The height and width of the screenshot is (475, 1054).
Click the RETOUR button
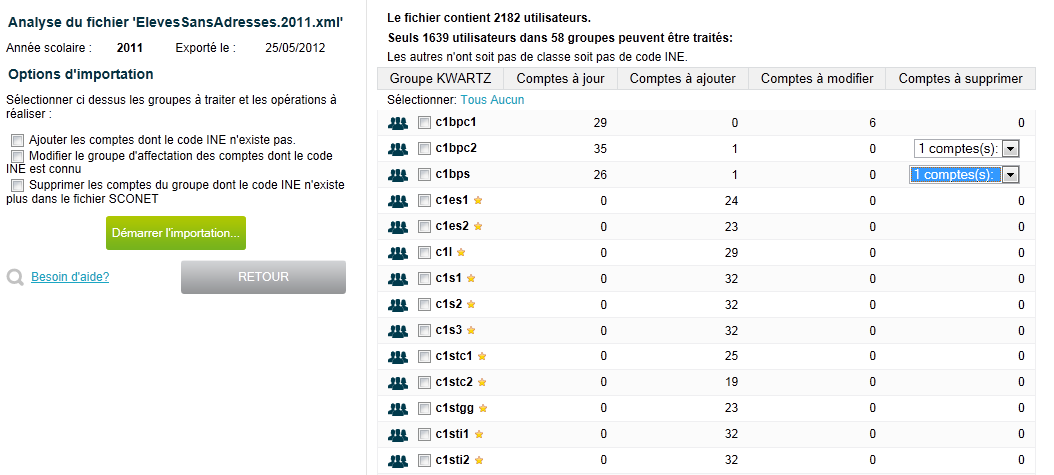pos(264,277)
